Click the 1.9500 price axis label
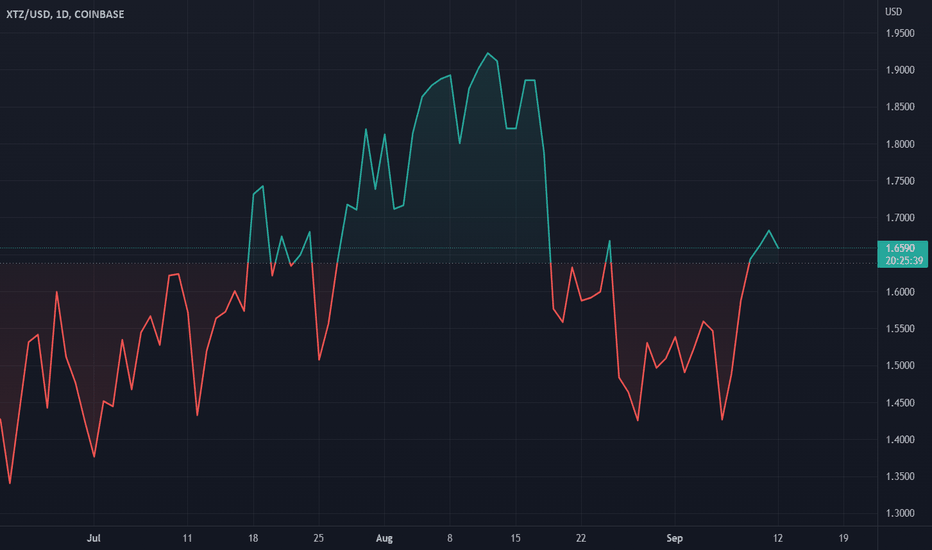 (x=900, y=33)
